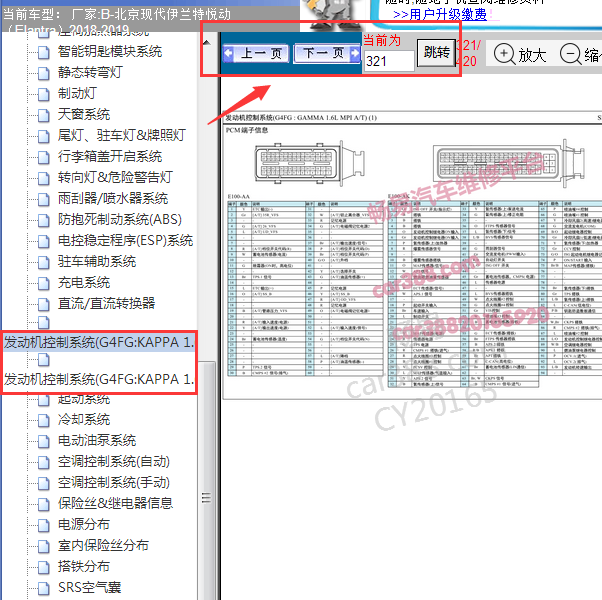Select highlighted 发动机控制系统(G4FG:KAPPA 1. entry
Screen dimensions: 602x600
99,342
